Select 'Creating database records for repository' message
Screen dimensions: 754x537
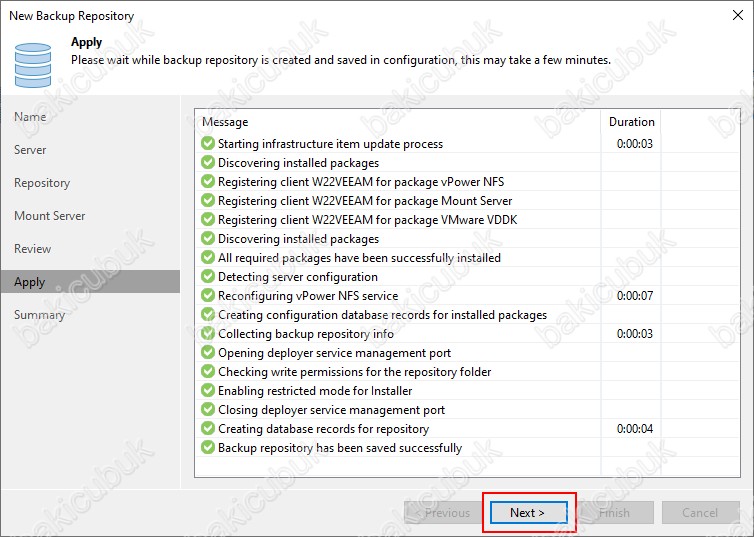pyautogui.click(x=323, y=429)
